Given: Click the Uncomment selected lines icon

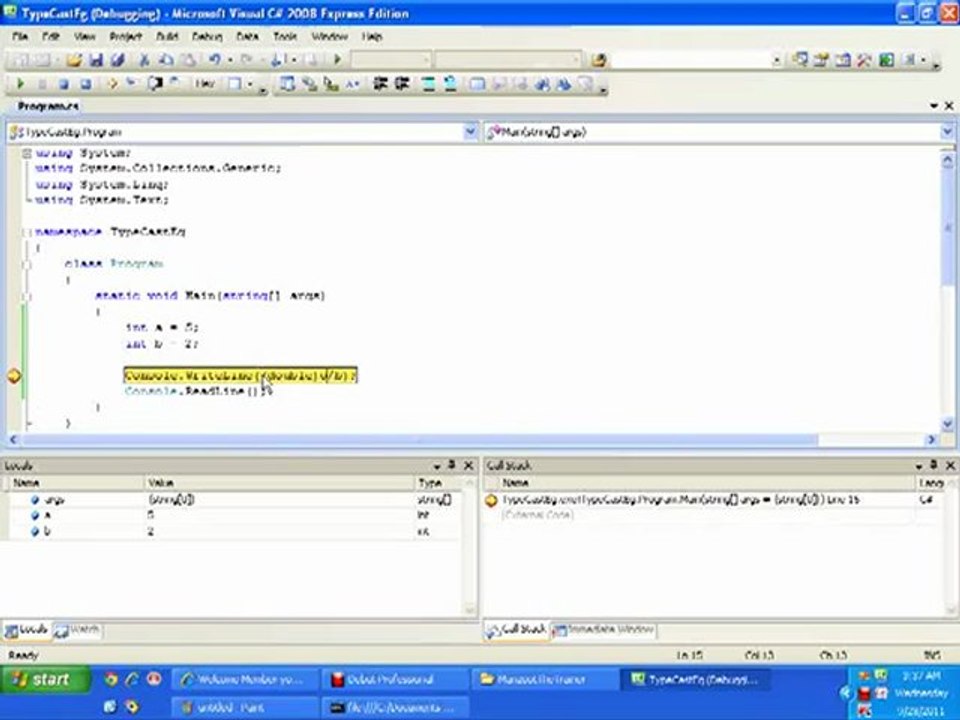Looking at the screenshot, I should pos(450,84).
